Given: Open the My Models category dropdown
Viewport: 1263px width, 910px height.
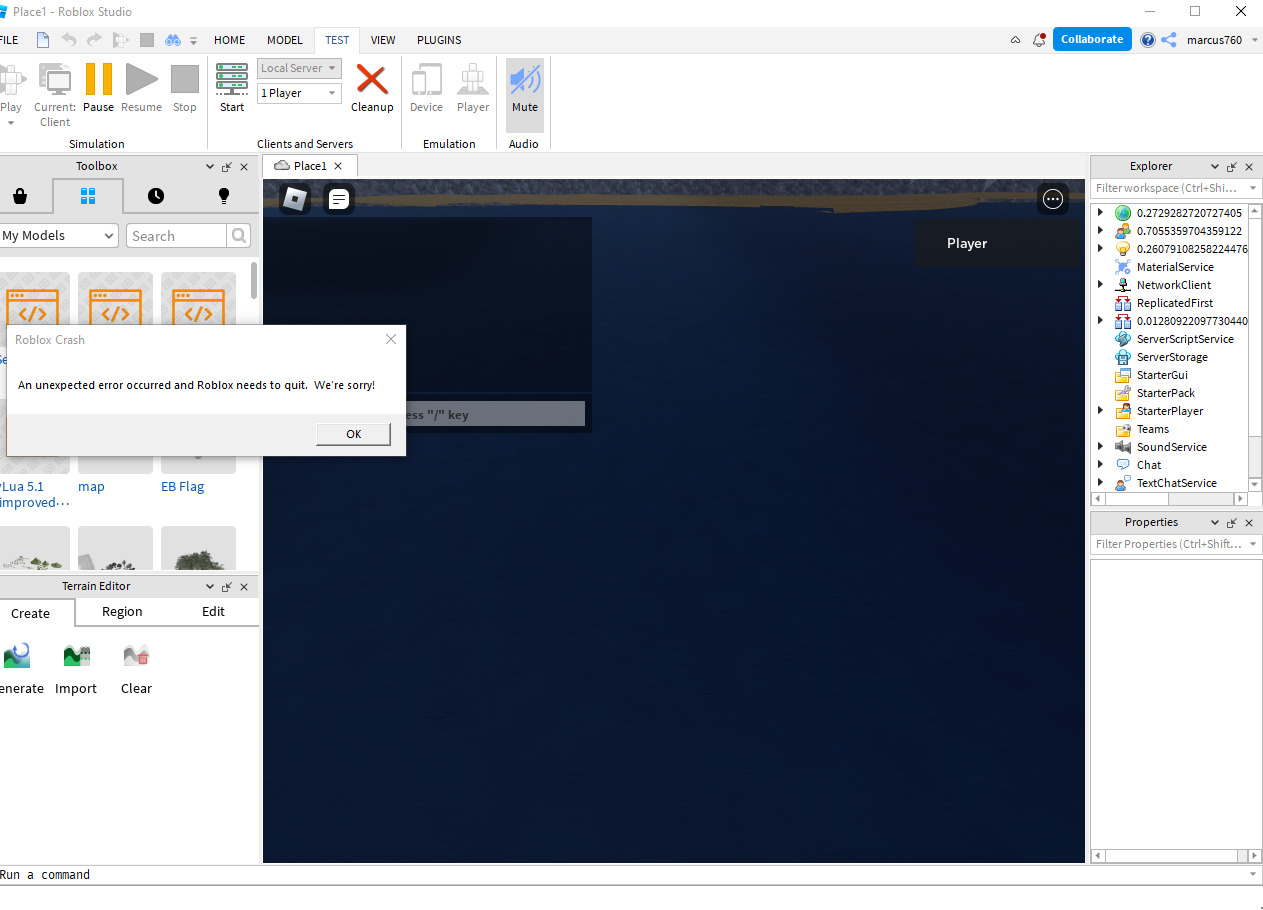Looking at the screenshot, I should coord(59,236).
